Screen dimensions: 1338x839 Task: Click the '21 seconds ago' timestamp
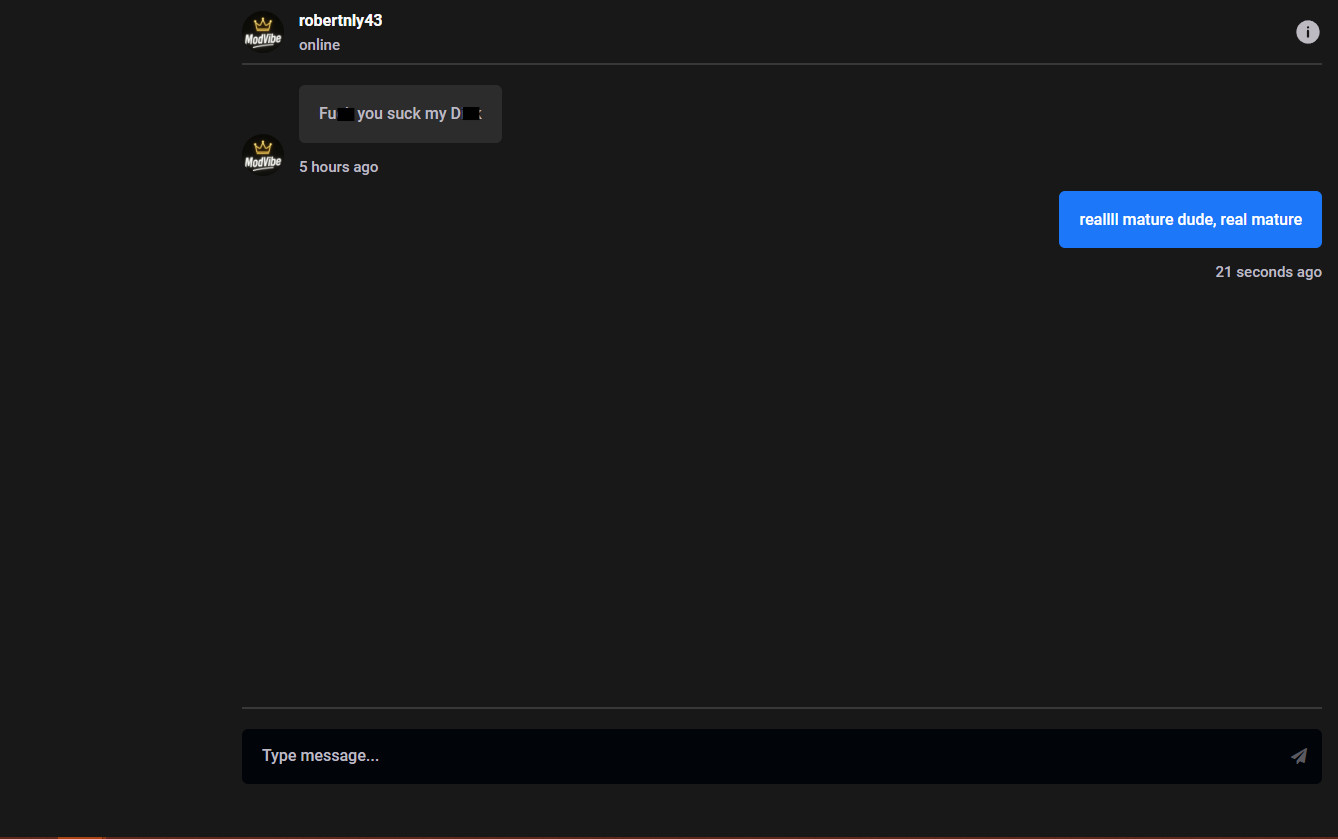[x=1268, y=272]
